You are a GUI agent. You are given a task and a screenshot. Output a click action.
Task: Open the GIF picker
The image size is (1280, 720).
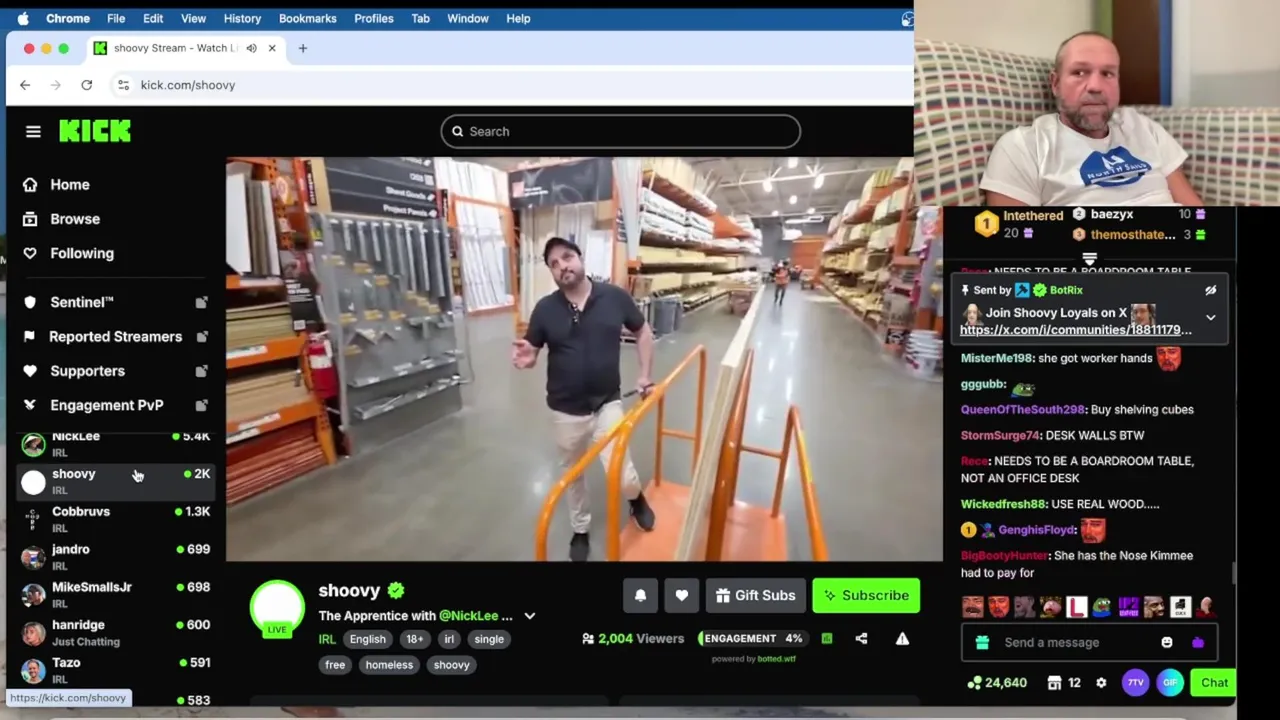pos(1170,683)
